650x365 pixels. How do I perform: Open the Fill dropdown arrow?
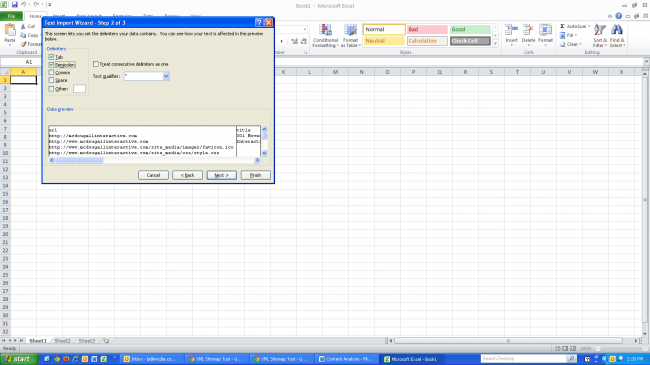click(x=575, y=35)
